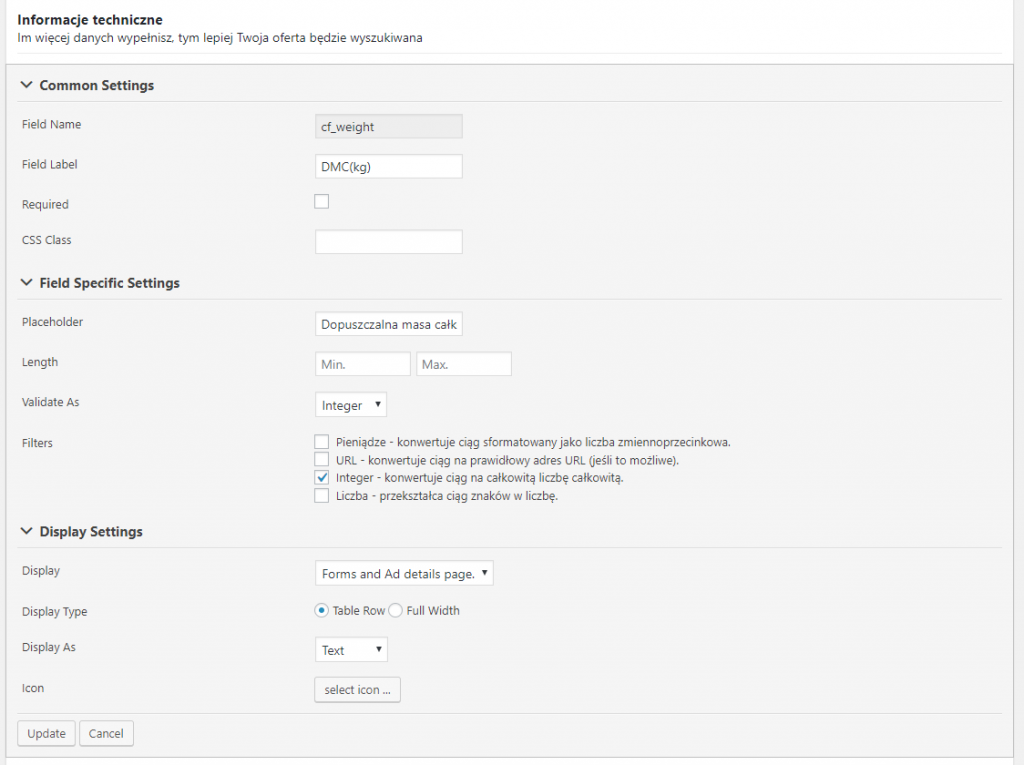This screenshot has width=1024, height=765.
Task: Click the Icon label
Action: 33,688
